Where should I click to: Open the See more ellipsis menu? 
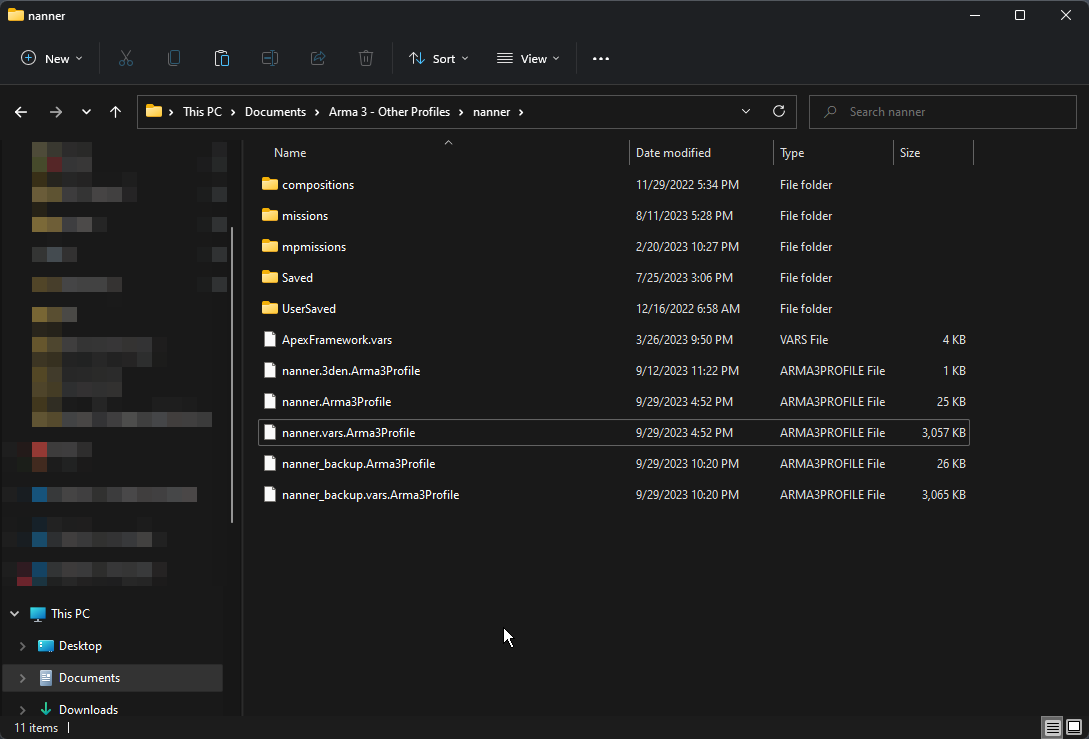600,59
